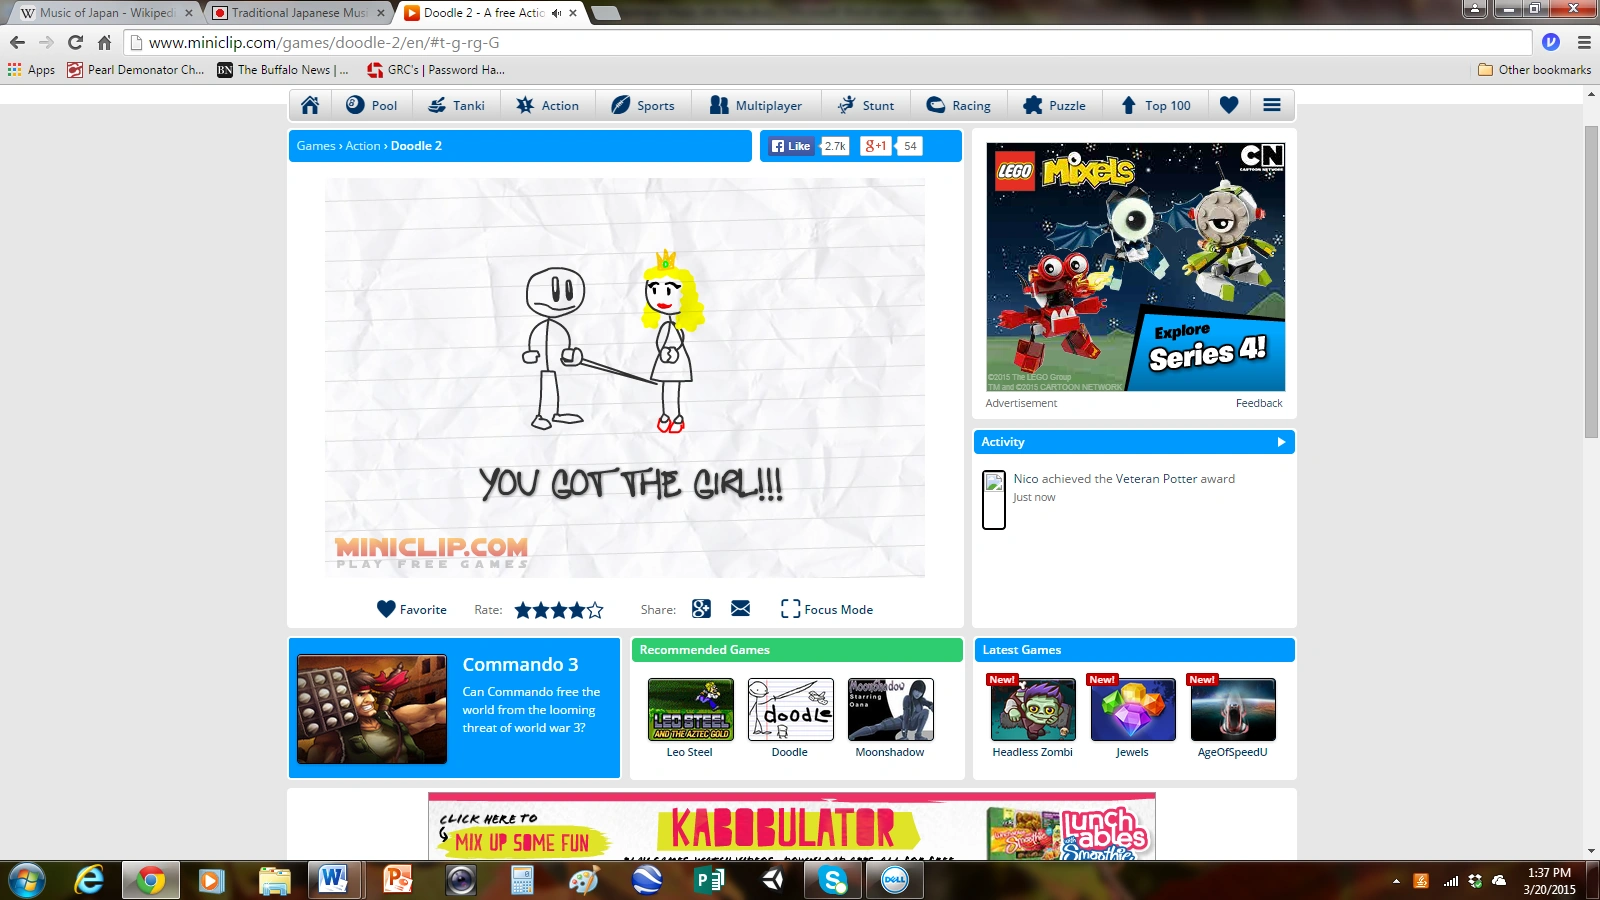The image size is (1600, 900).
Task: Click the LEGO Mixels advertisement
Action: click(x=1135, y=267)
